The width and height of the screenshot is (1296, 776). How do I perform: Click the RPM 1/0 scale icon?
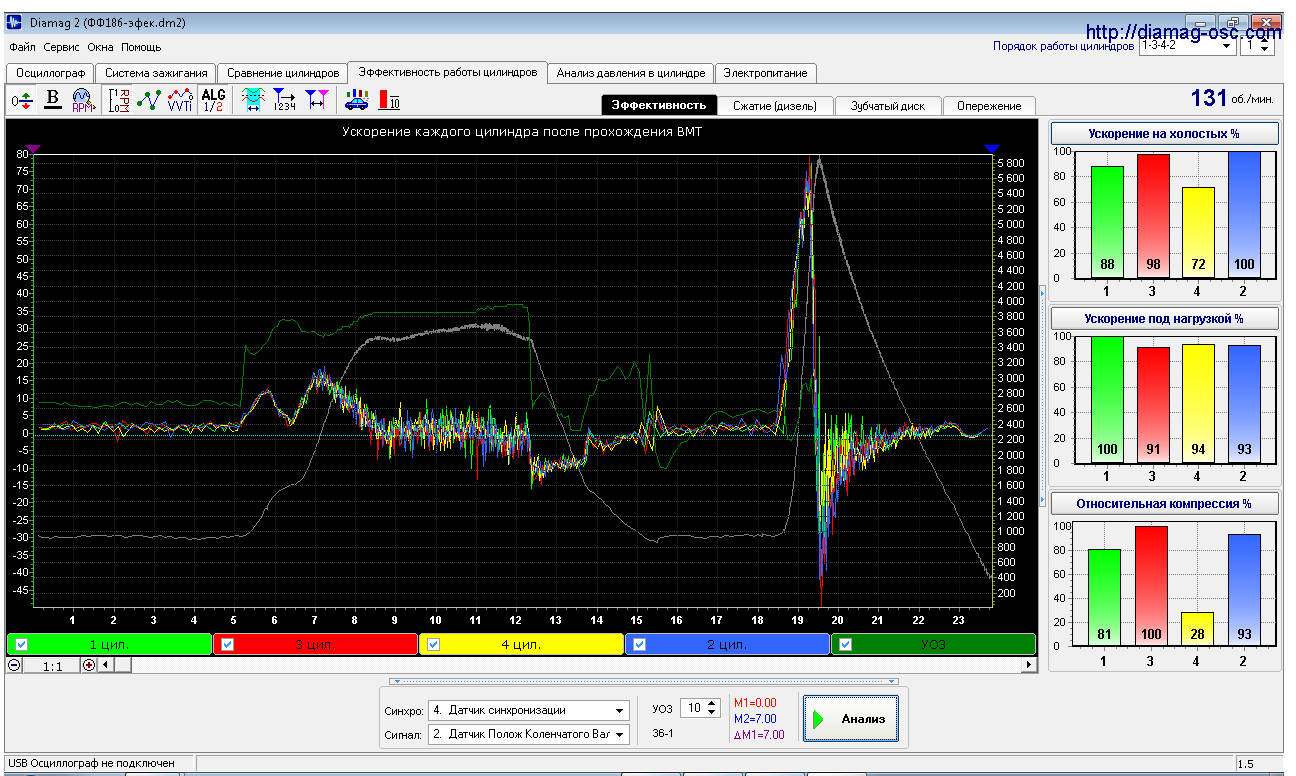click(120, 100)
